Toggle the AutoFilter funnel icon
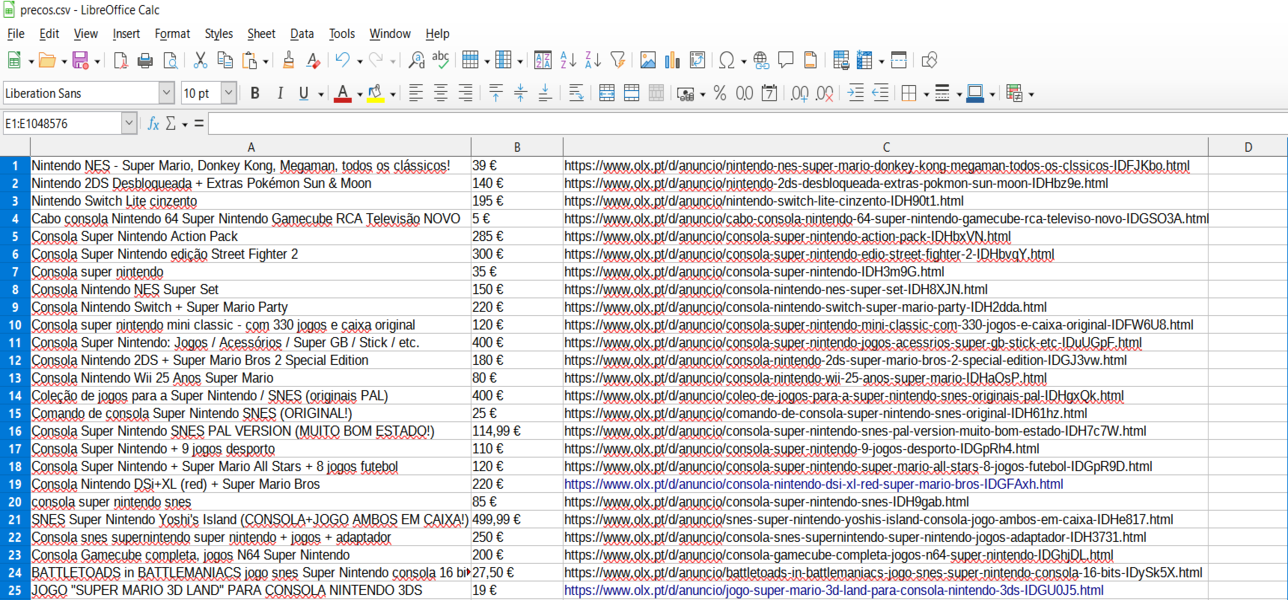Image resolution: width=1288 pixels, height=600 pixels. (618, 61)
